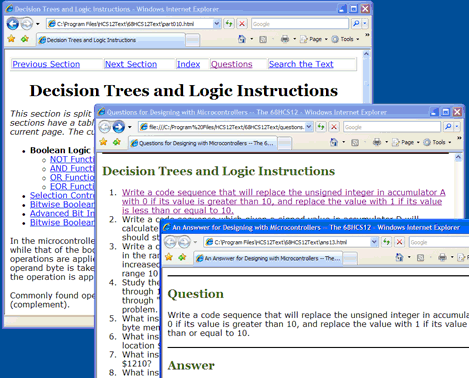Viewport: 469px width, 378px height.
Task: Click Home icon in Decision Trees window
Action: pyautogui.click(x=242, y=39)
